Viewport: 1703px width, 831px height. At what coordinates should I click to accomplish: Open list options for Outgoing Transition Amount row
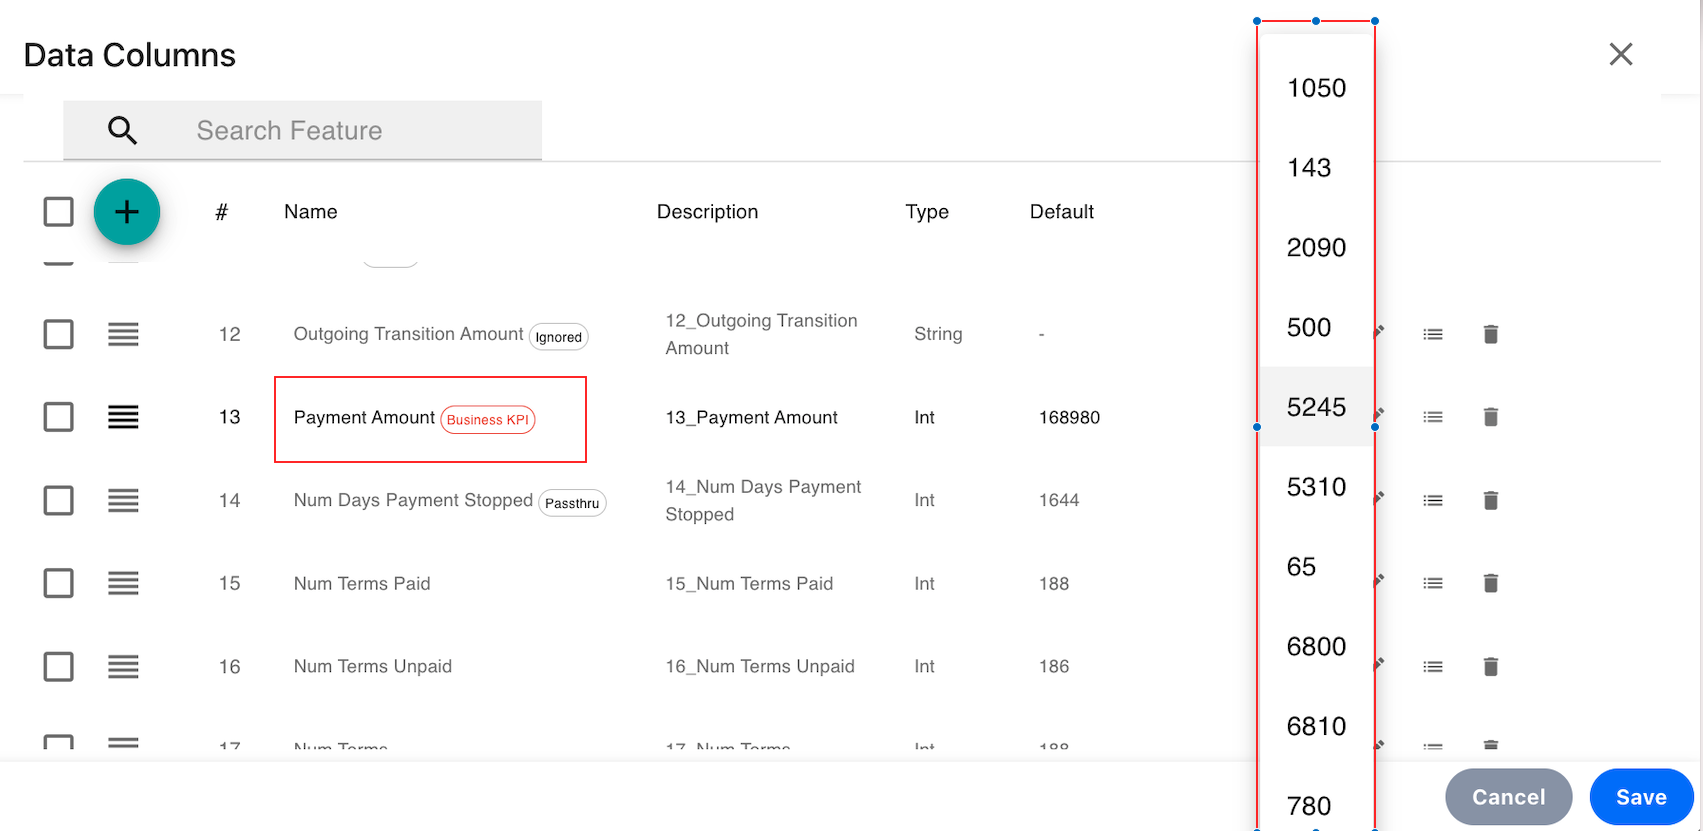click(1433, 334)
